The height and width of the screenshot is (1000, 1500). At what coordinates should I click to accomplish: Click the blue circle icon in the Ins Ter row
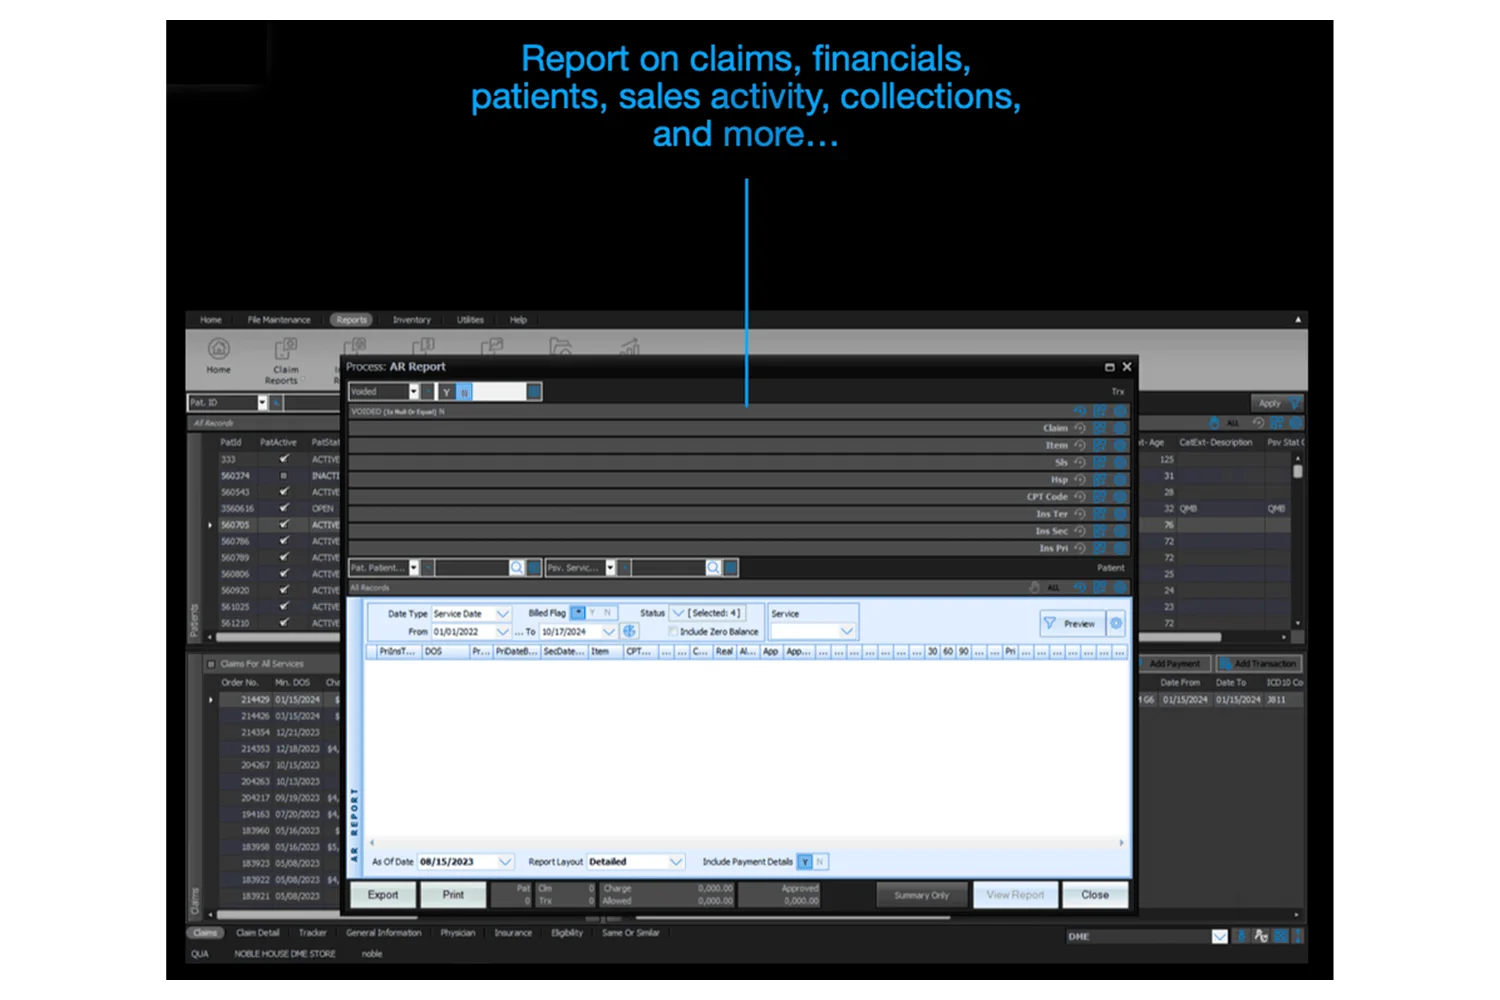(x=1120, y=514)
